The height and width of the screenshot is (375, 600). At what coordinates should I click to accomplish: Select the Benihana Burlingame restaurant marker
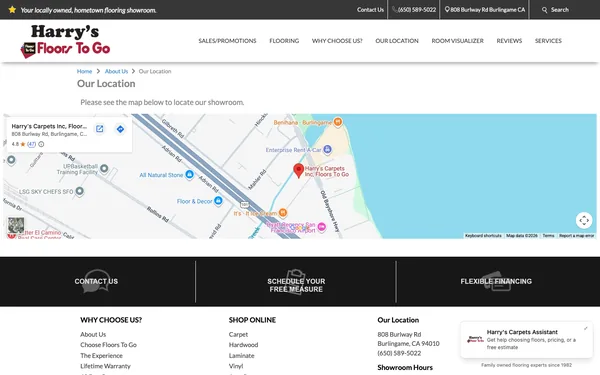click(338, 122)
